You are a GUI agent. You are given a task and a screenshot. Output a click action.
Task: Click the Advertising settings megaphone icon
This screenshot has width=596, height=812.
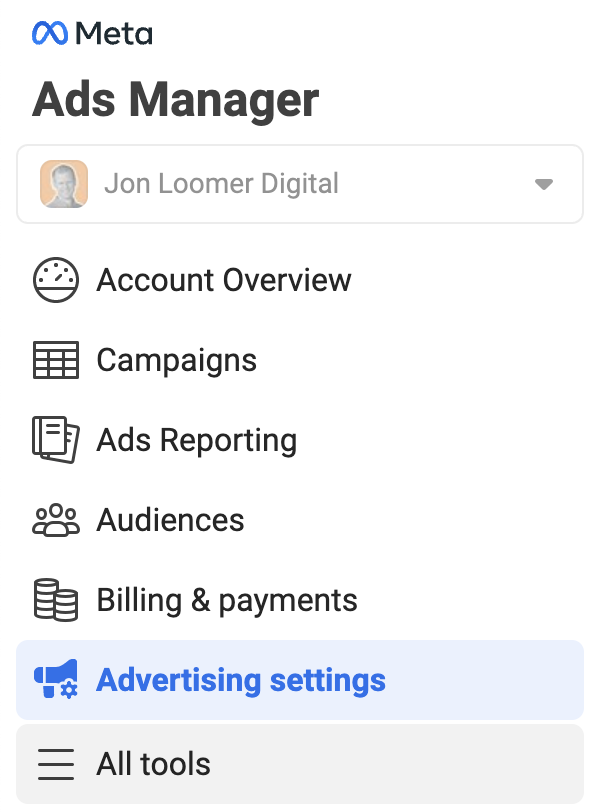(56, 679)
